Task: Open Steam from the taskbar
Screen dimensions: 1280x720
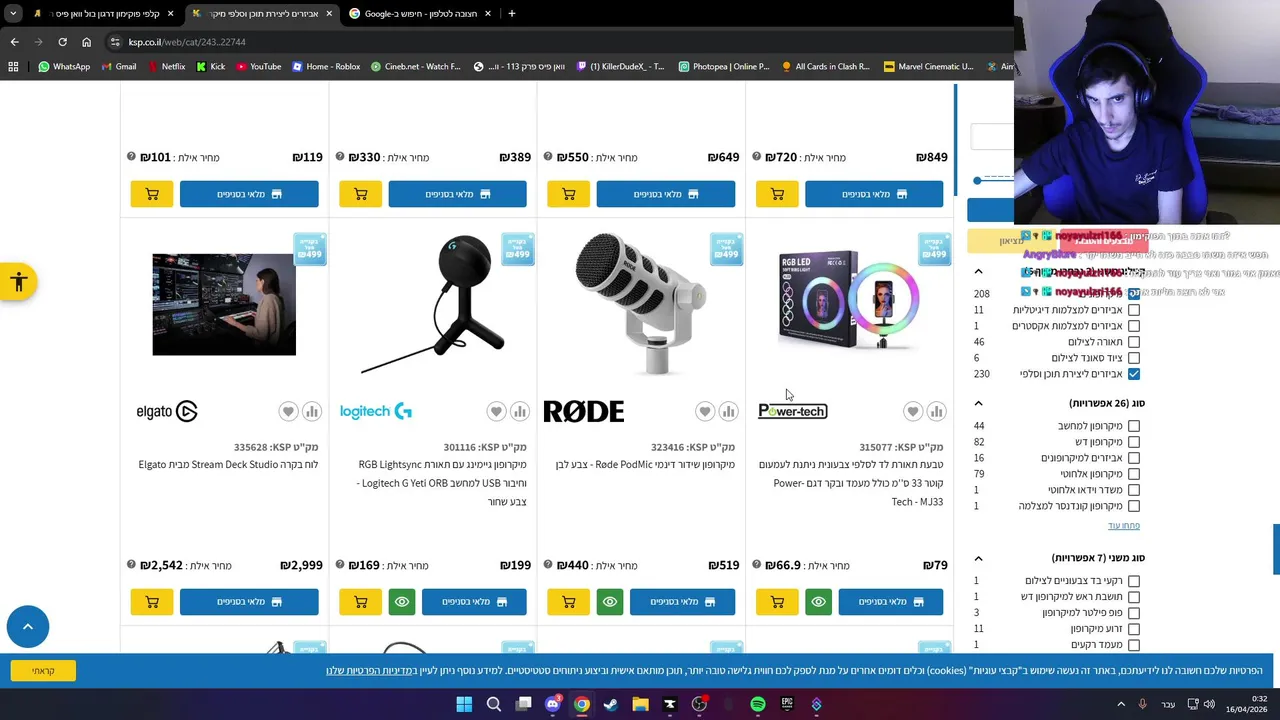Action: pos(611,704)
